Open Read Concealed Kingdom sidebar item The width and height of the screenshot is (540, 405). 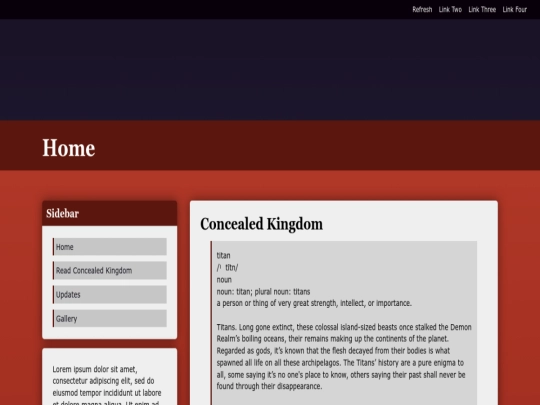click(x=110, y=270)
